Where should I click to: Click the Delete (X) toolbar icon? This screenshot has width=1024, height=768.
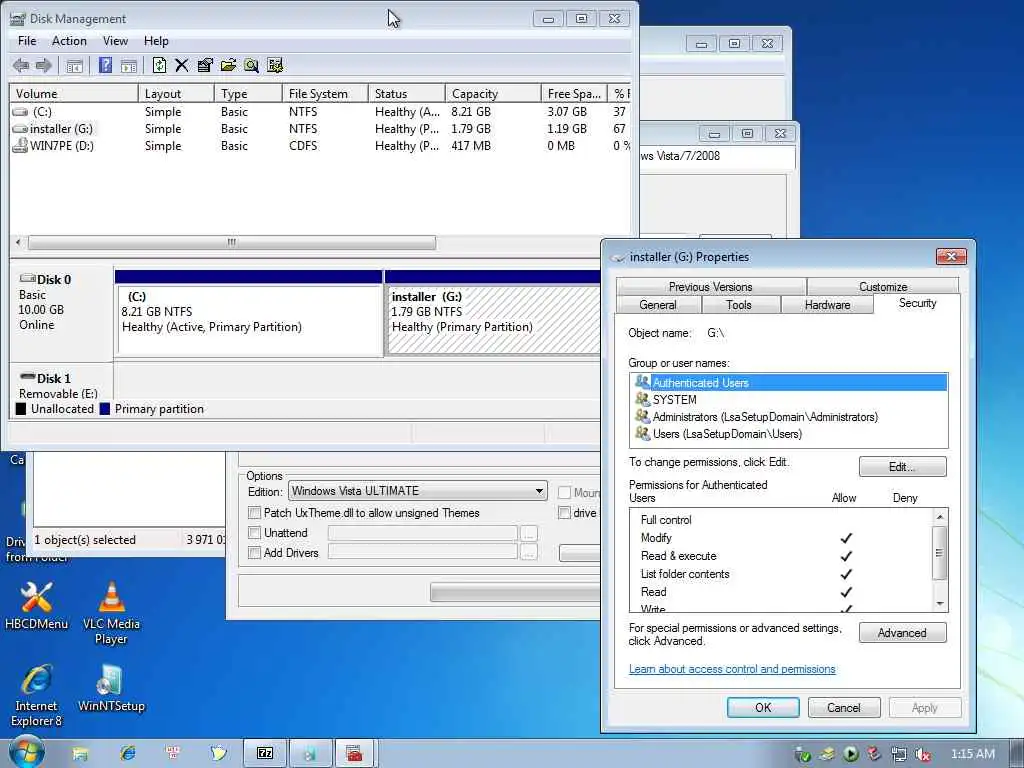pos(182,65)
